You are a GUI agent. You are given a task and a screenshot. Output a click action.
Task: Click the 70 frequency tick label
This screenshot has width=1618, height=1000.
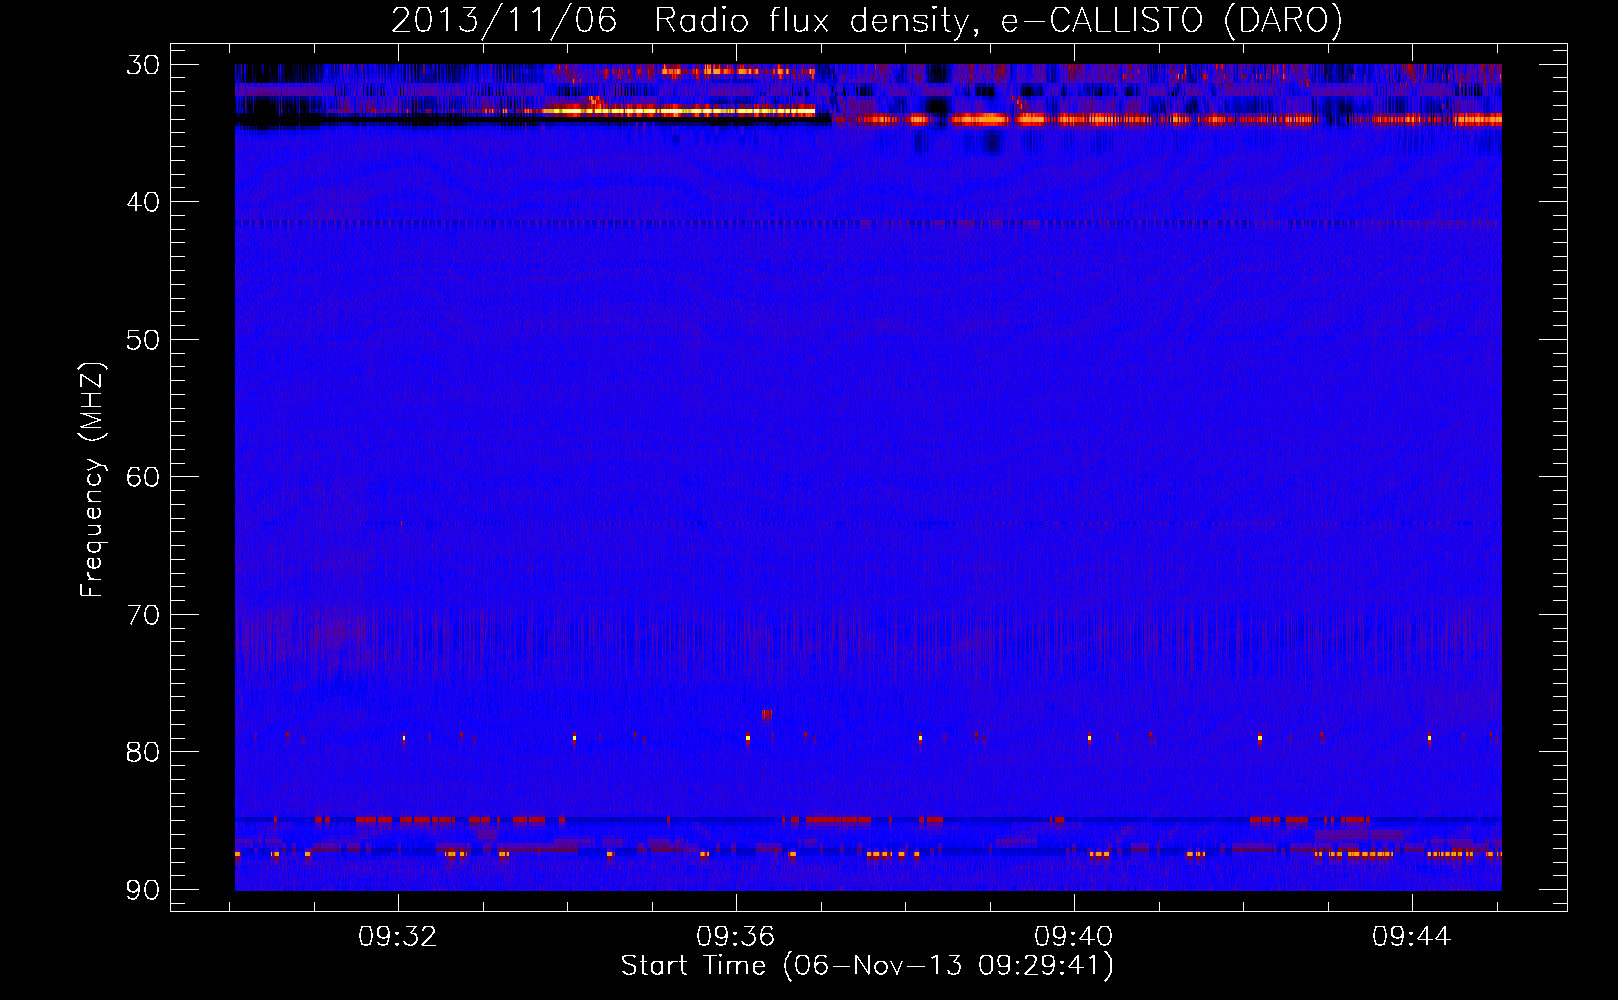143,614
